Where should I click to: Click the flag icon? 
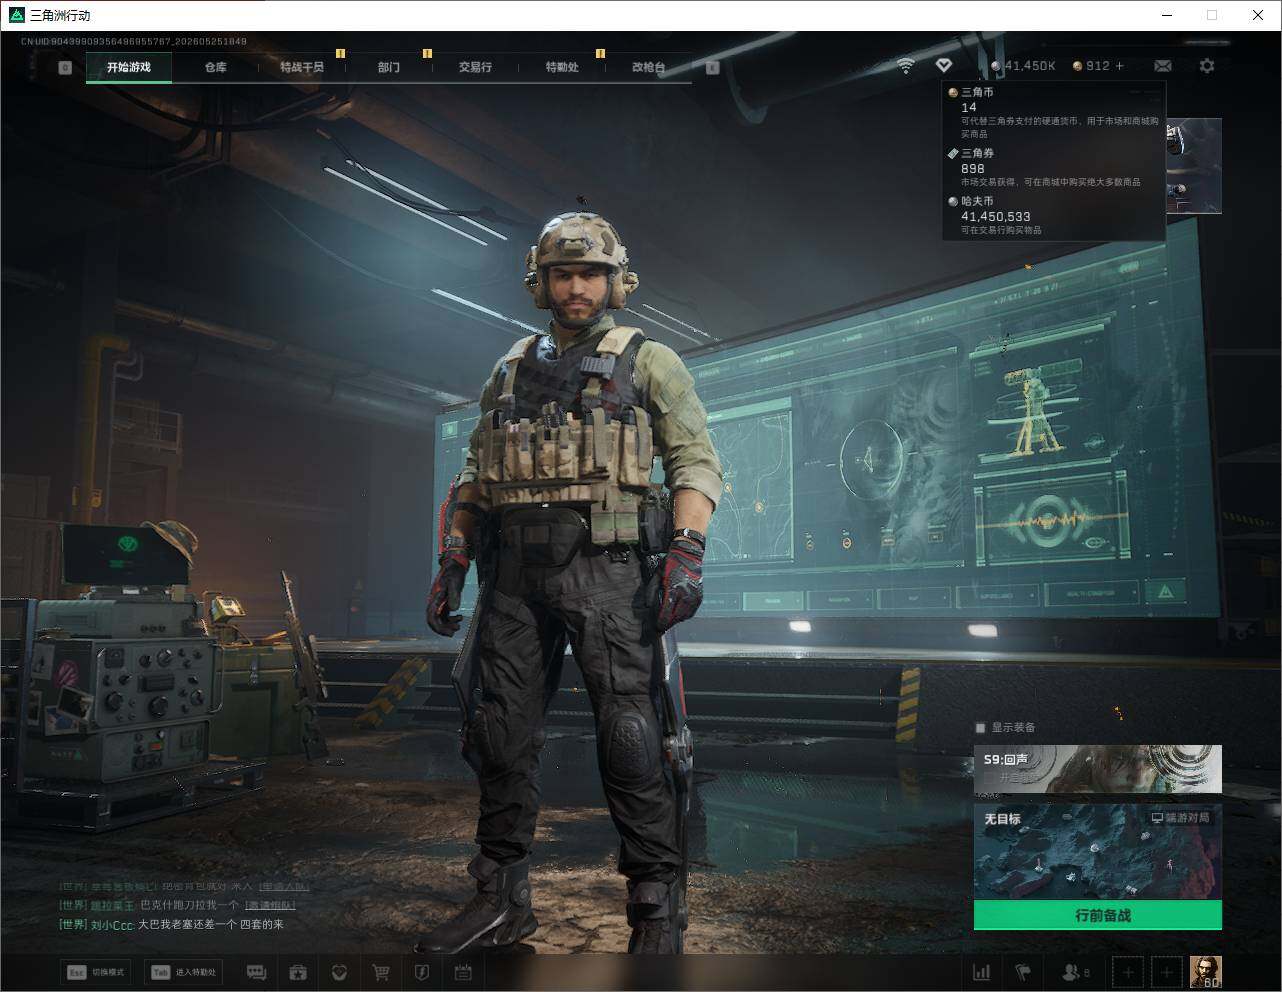1022,972
